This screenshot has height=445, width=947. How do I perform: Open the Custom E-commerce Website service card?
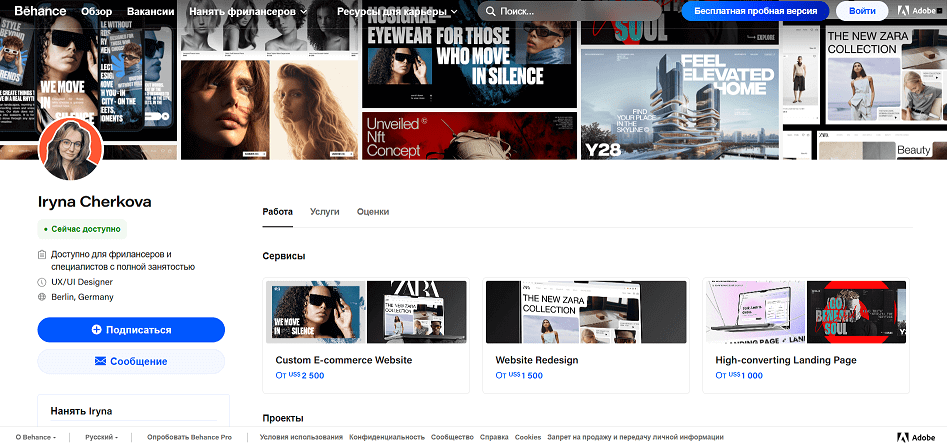(366, 335)
